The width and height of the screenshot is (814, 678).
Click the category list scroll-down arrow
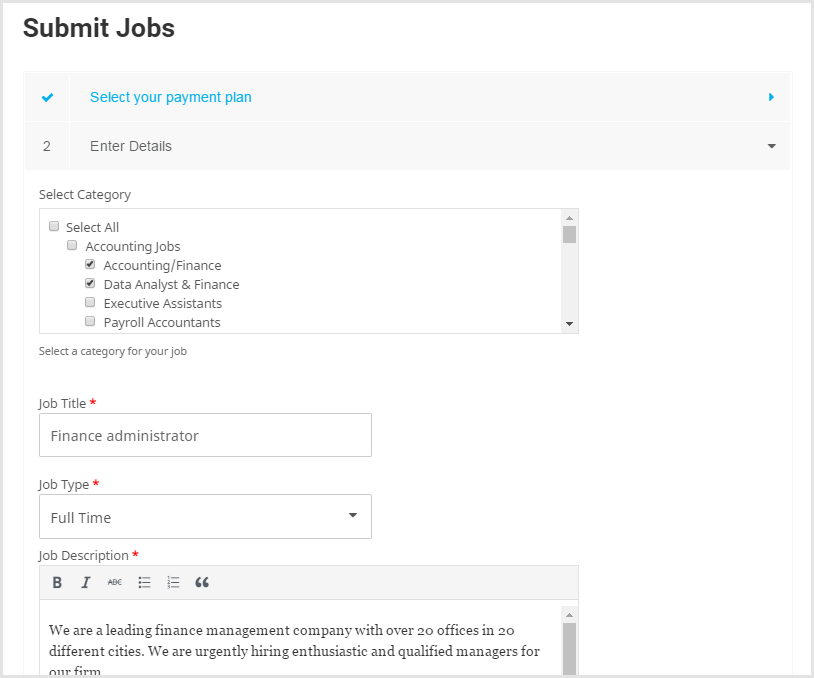(569, 324)
